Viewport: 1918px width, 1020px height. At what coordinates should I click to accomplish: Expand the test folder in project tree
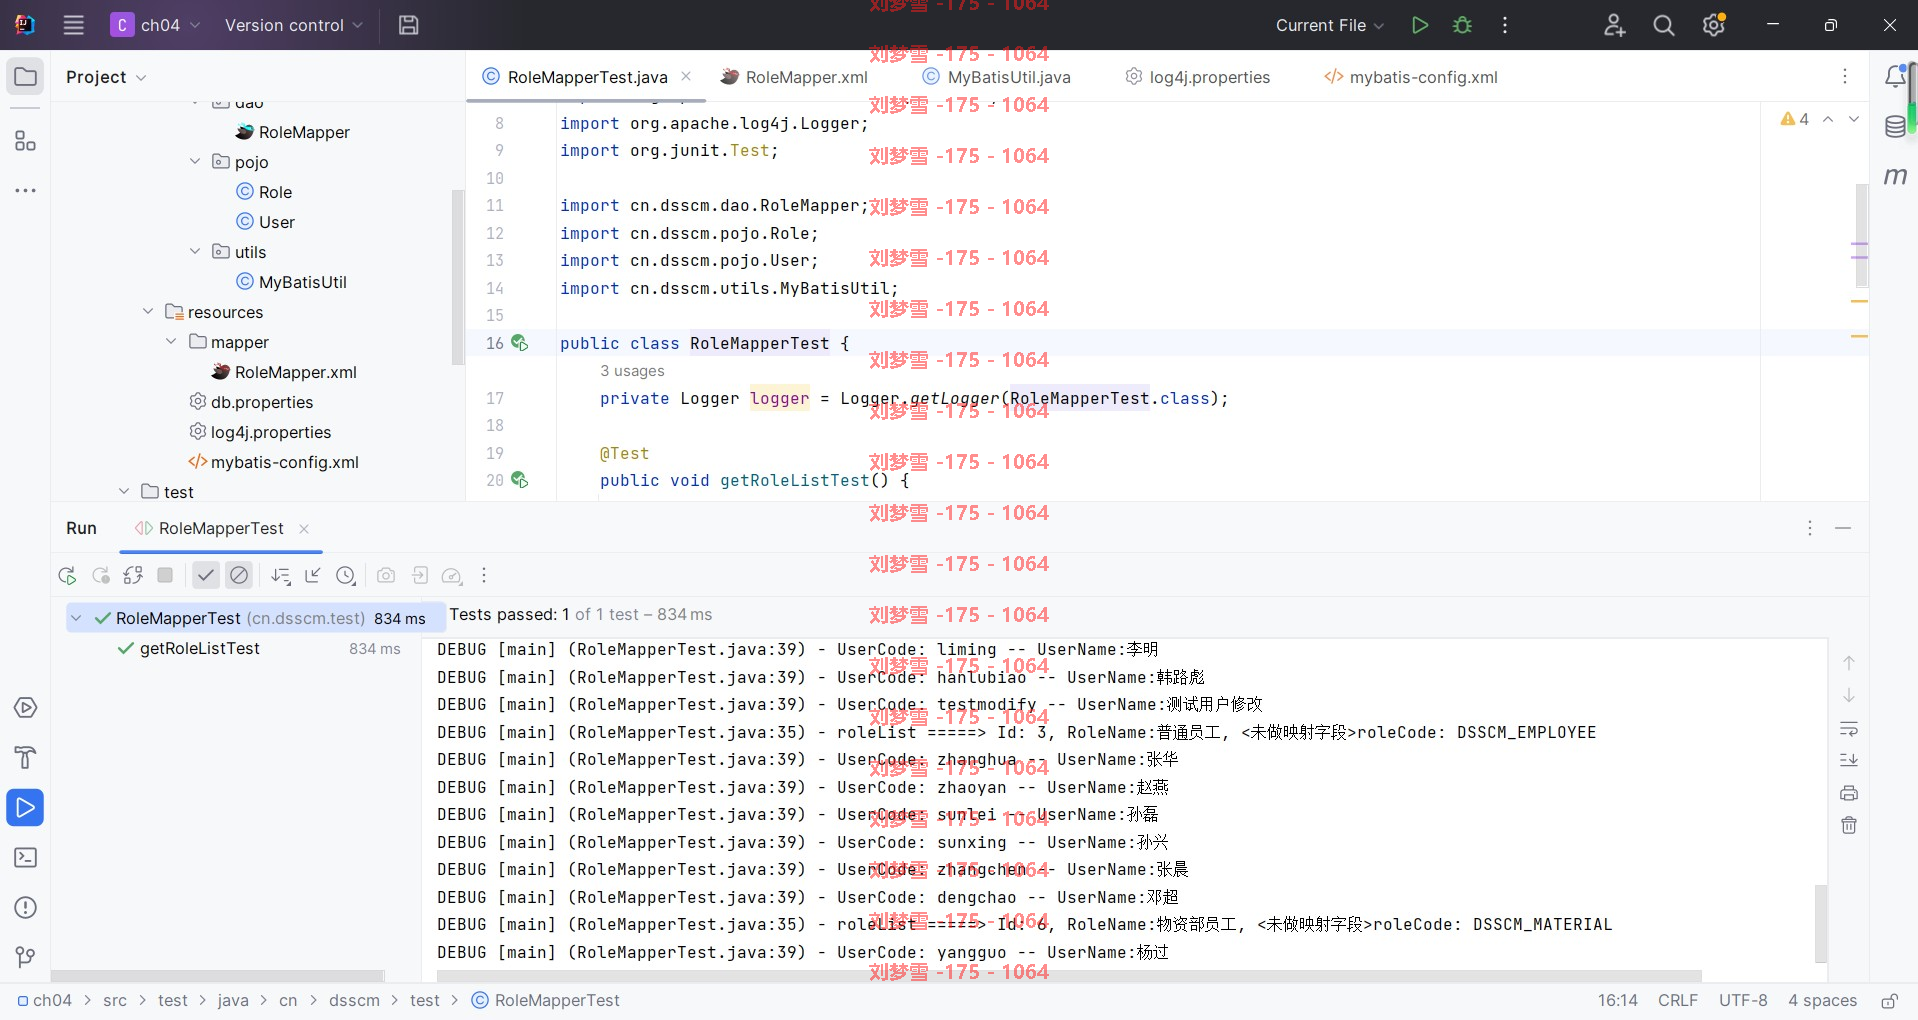click(x=124, y=491)
